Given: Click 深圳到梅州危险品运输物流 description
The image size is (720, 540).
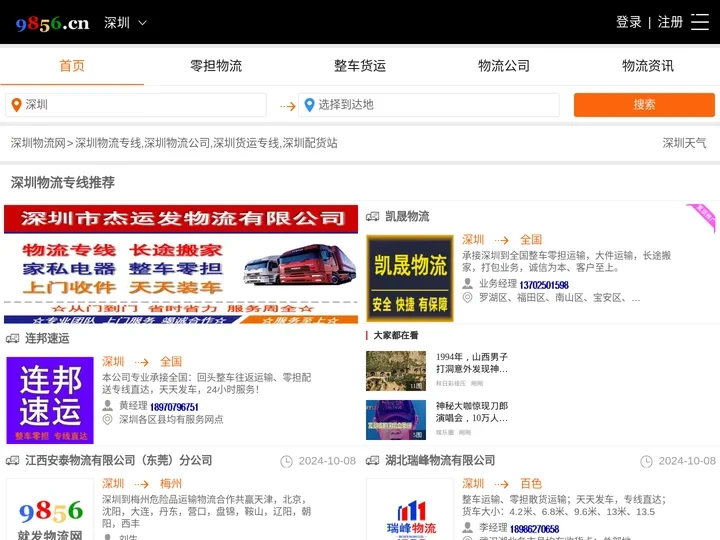Looking at the screenshot, I should [x=207, y=511].
